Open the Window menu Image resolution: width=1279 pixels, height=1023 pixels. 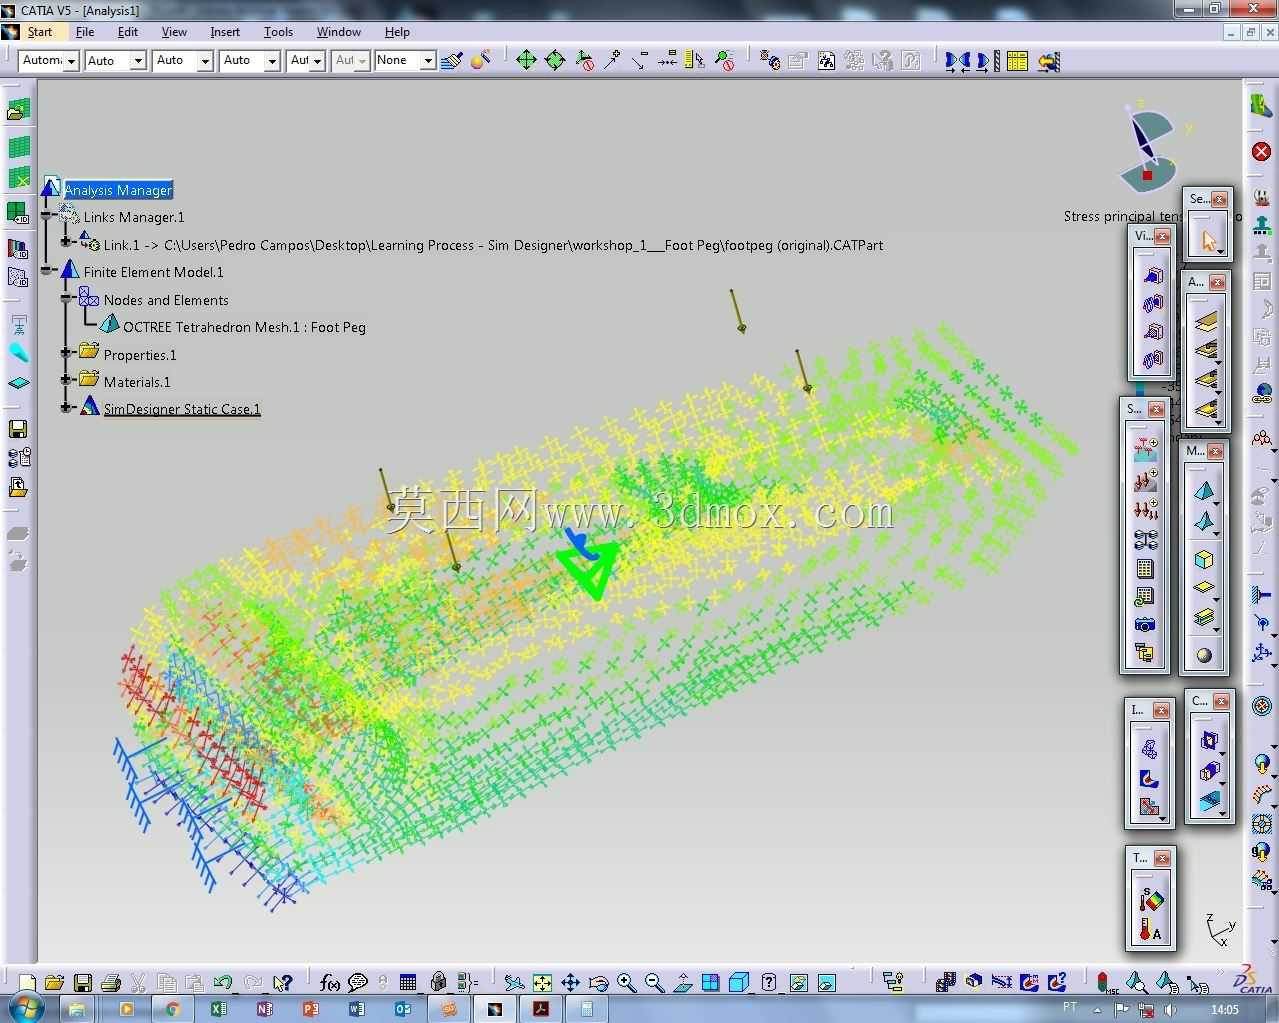[339, 32]
